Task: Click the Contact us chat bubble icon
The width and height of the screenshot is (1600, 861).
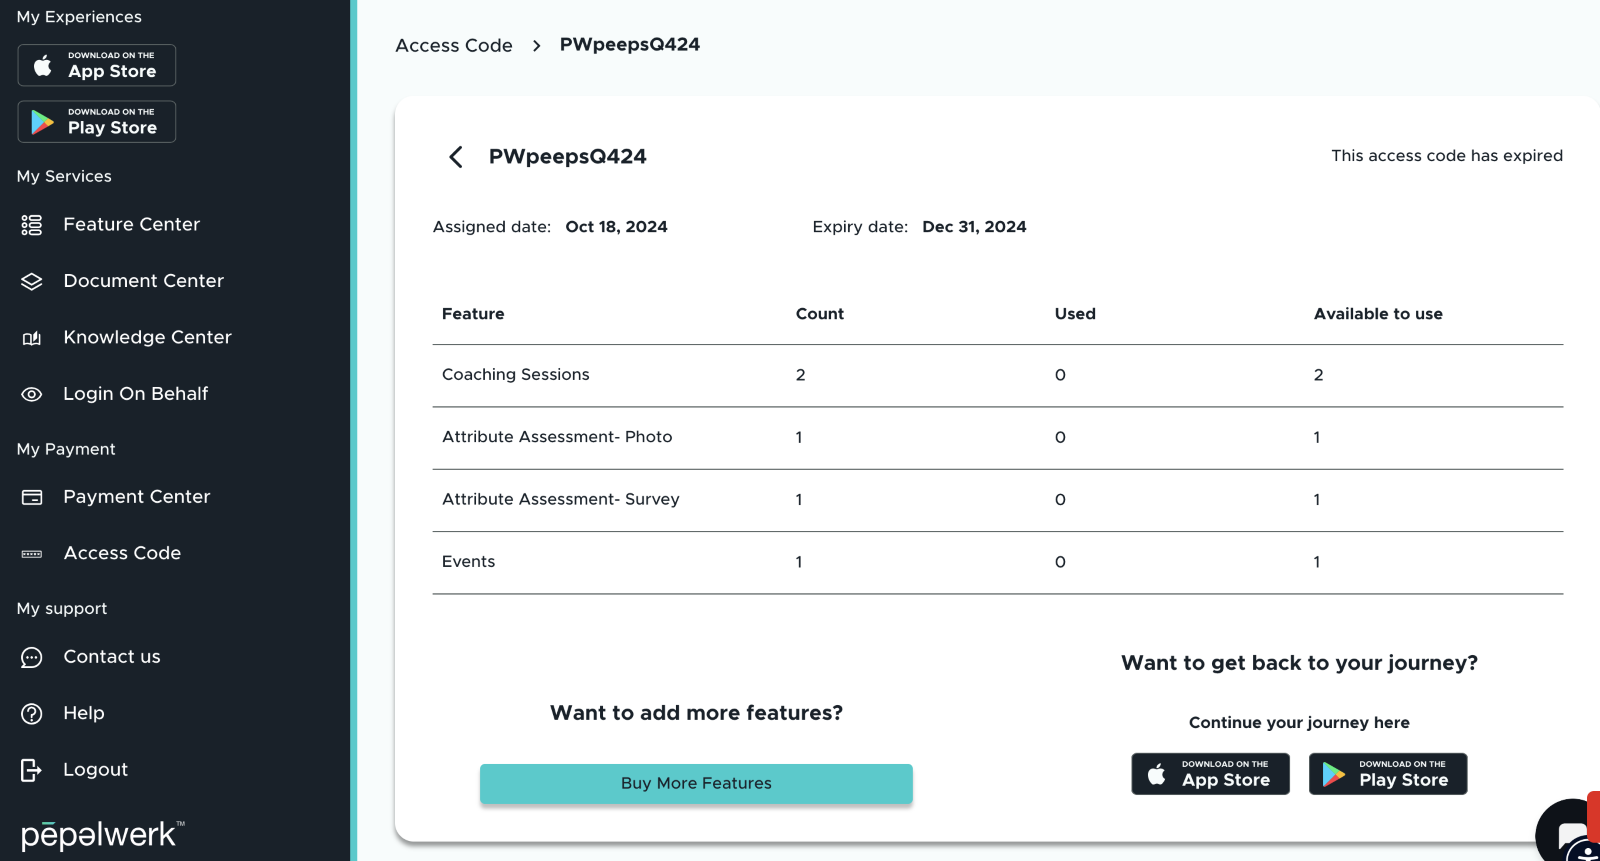Action: (32, 657)
